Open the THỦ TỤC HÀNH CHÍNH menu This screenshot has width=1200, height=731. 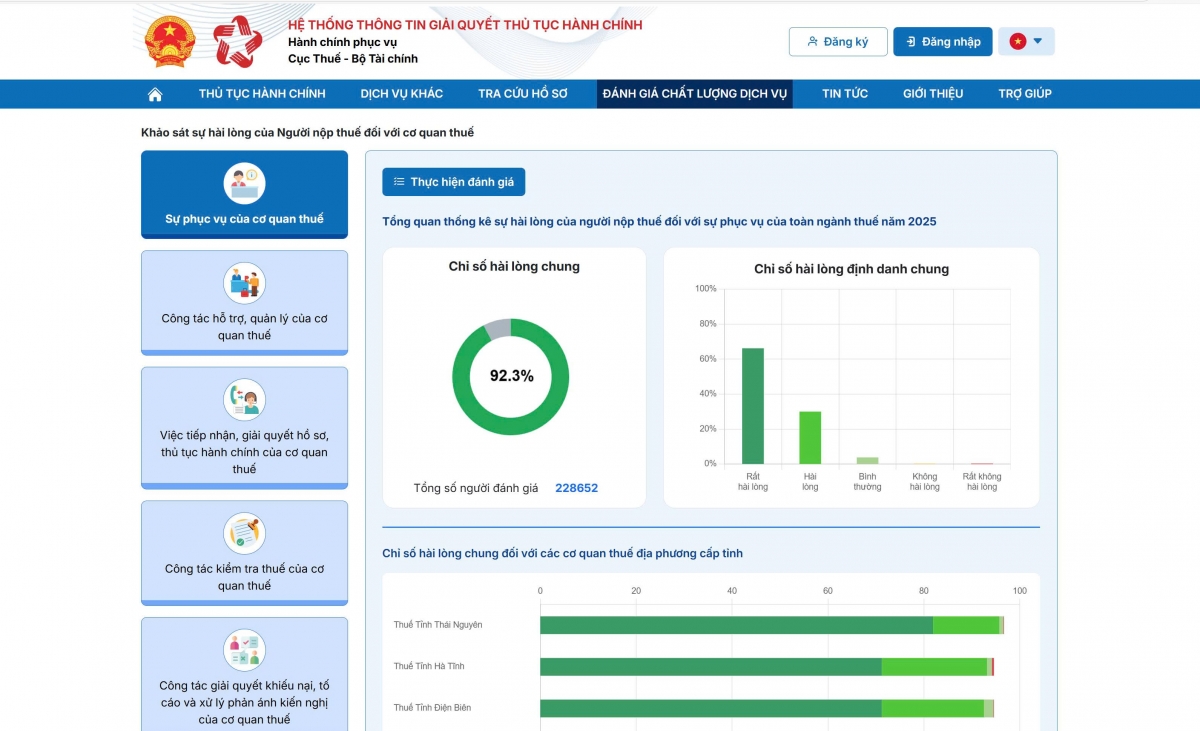262,94
